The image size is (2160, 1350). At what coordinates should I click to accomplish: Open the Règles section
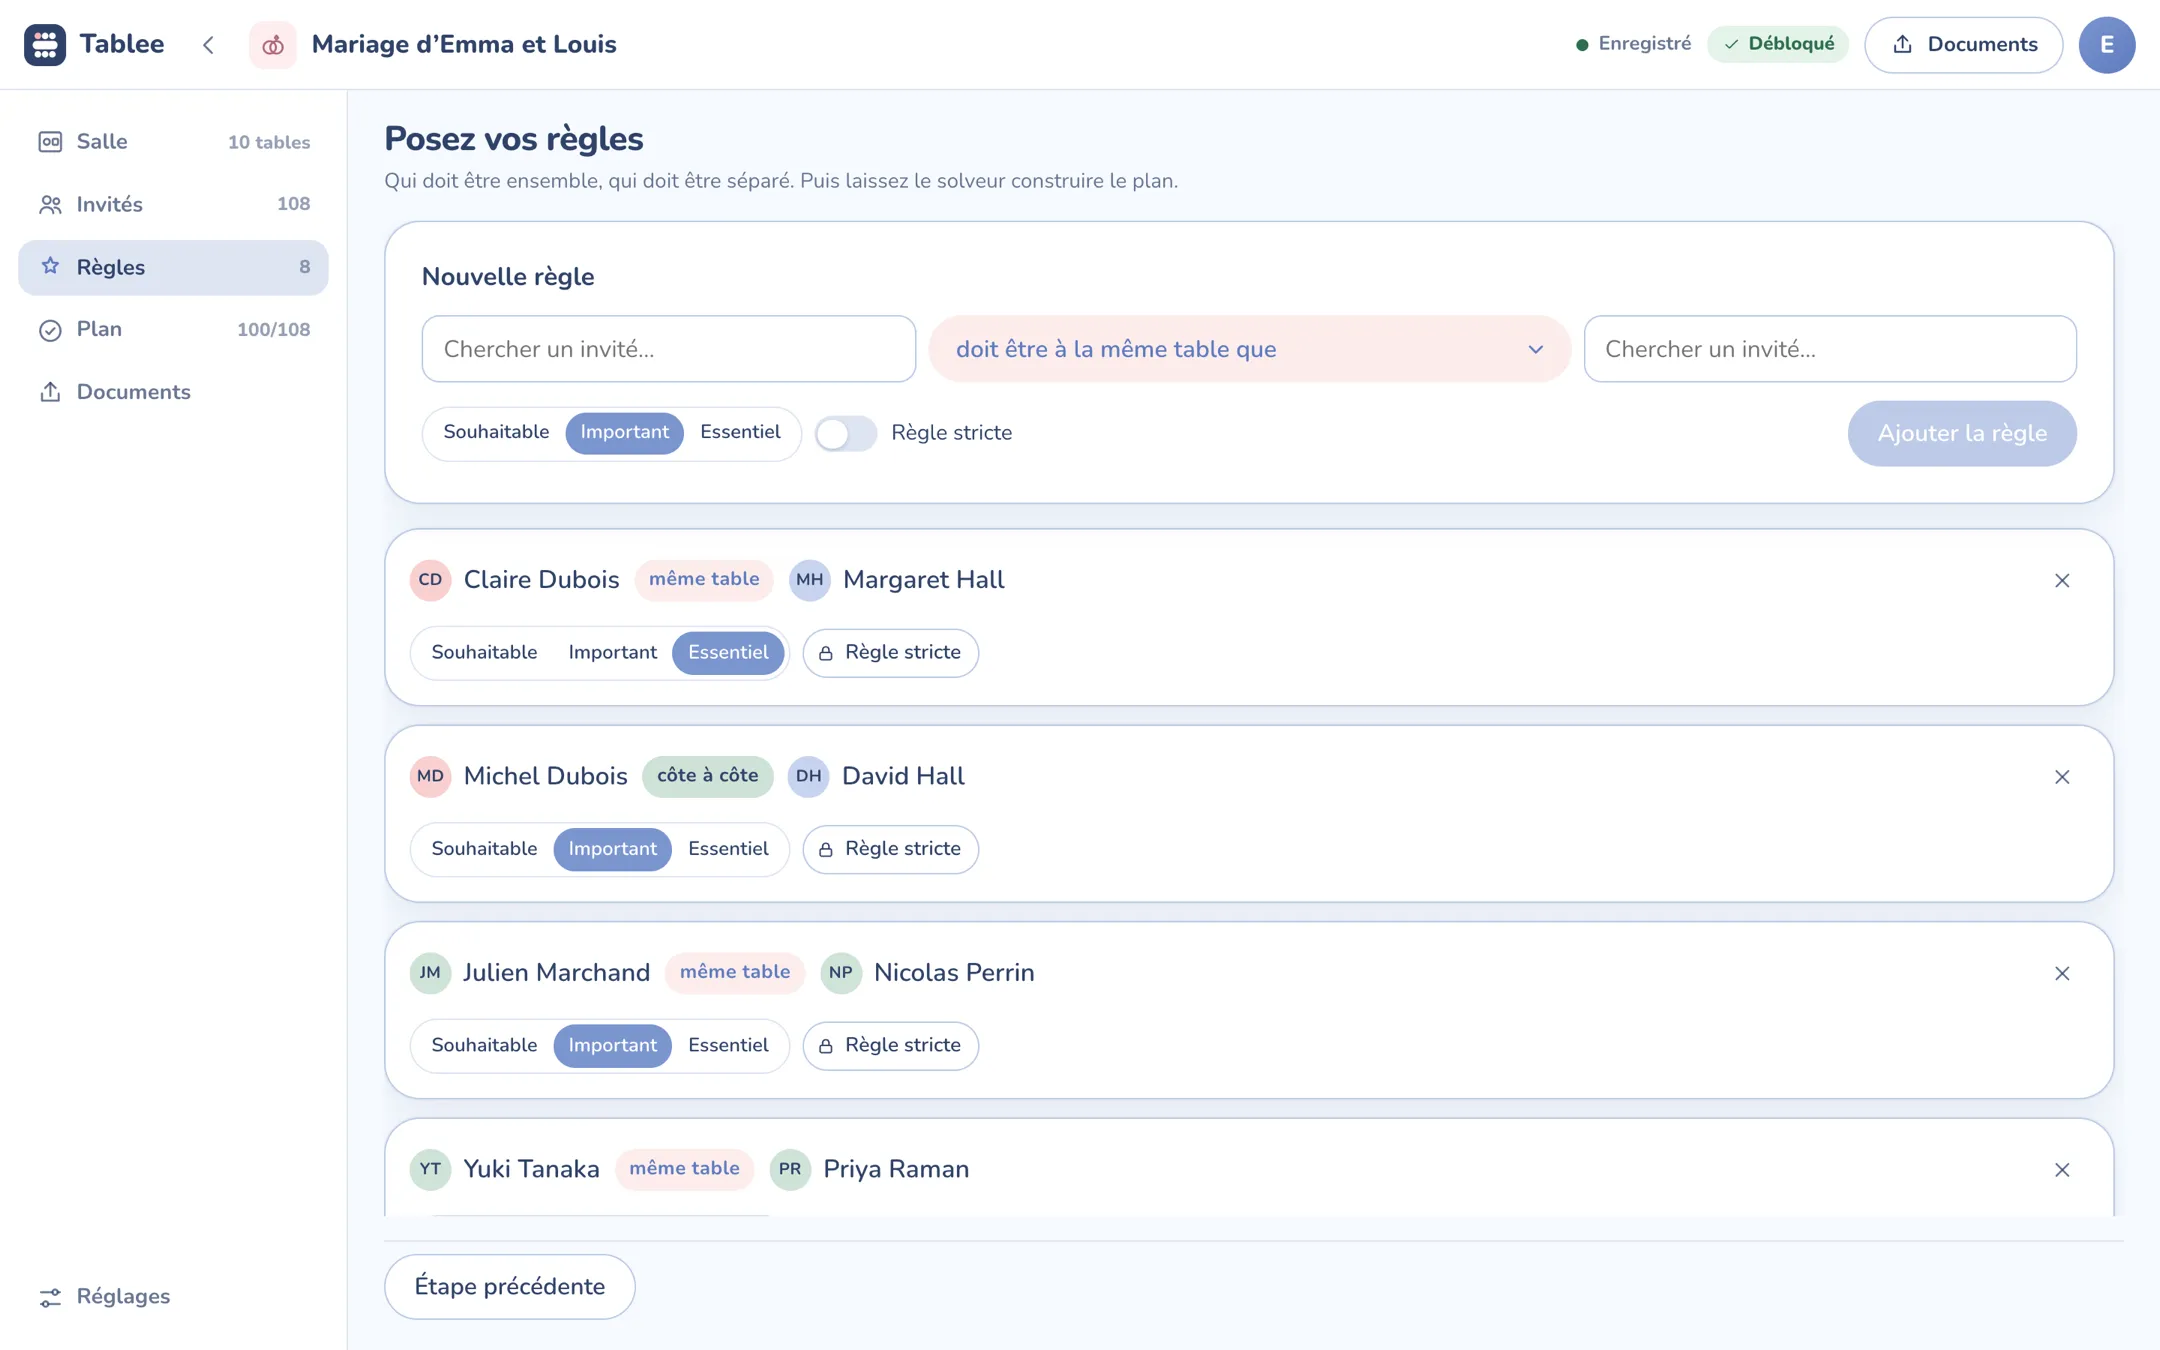click(173, 267)
